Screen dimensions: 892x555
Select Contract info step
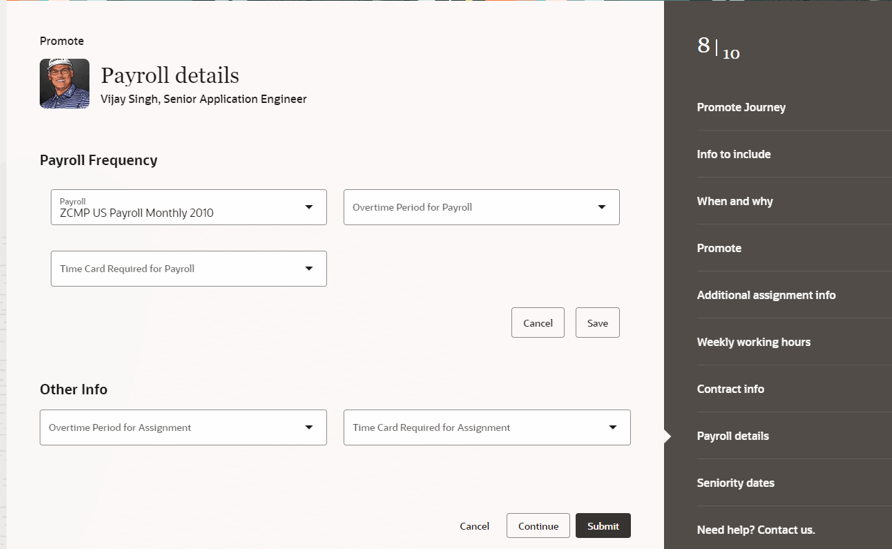point(730,389)
